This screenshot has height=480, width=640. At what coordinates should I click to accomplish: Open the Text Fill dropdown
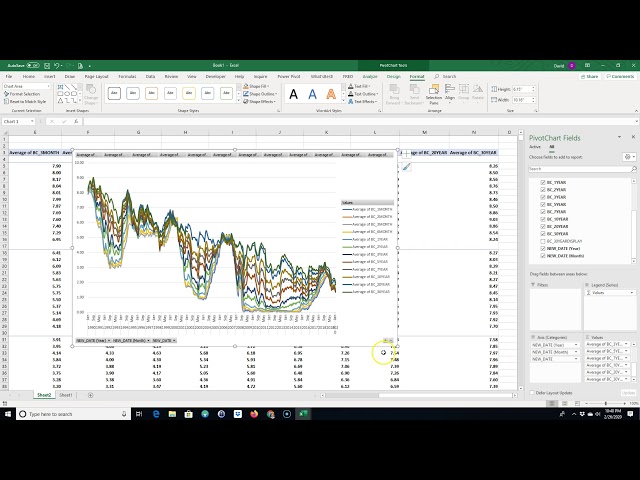click(359, 86)
